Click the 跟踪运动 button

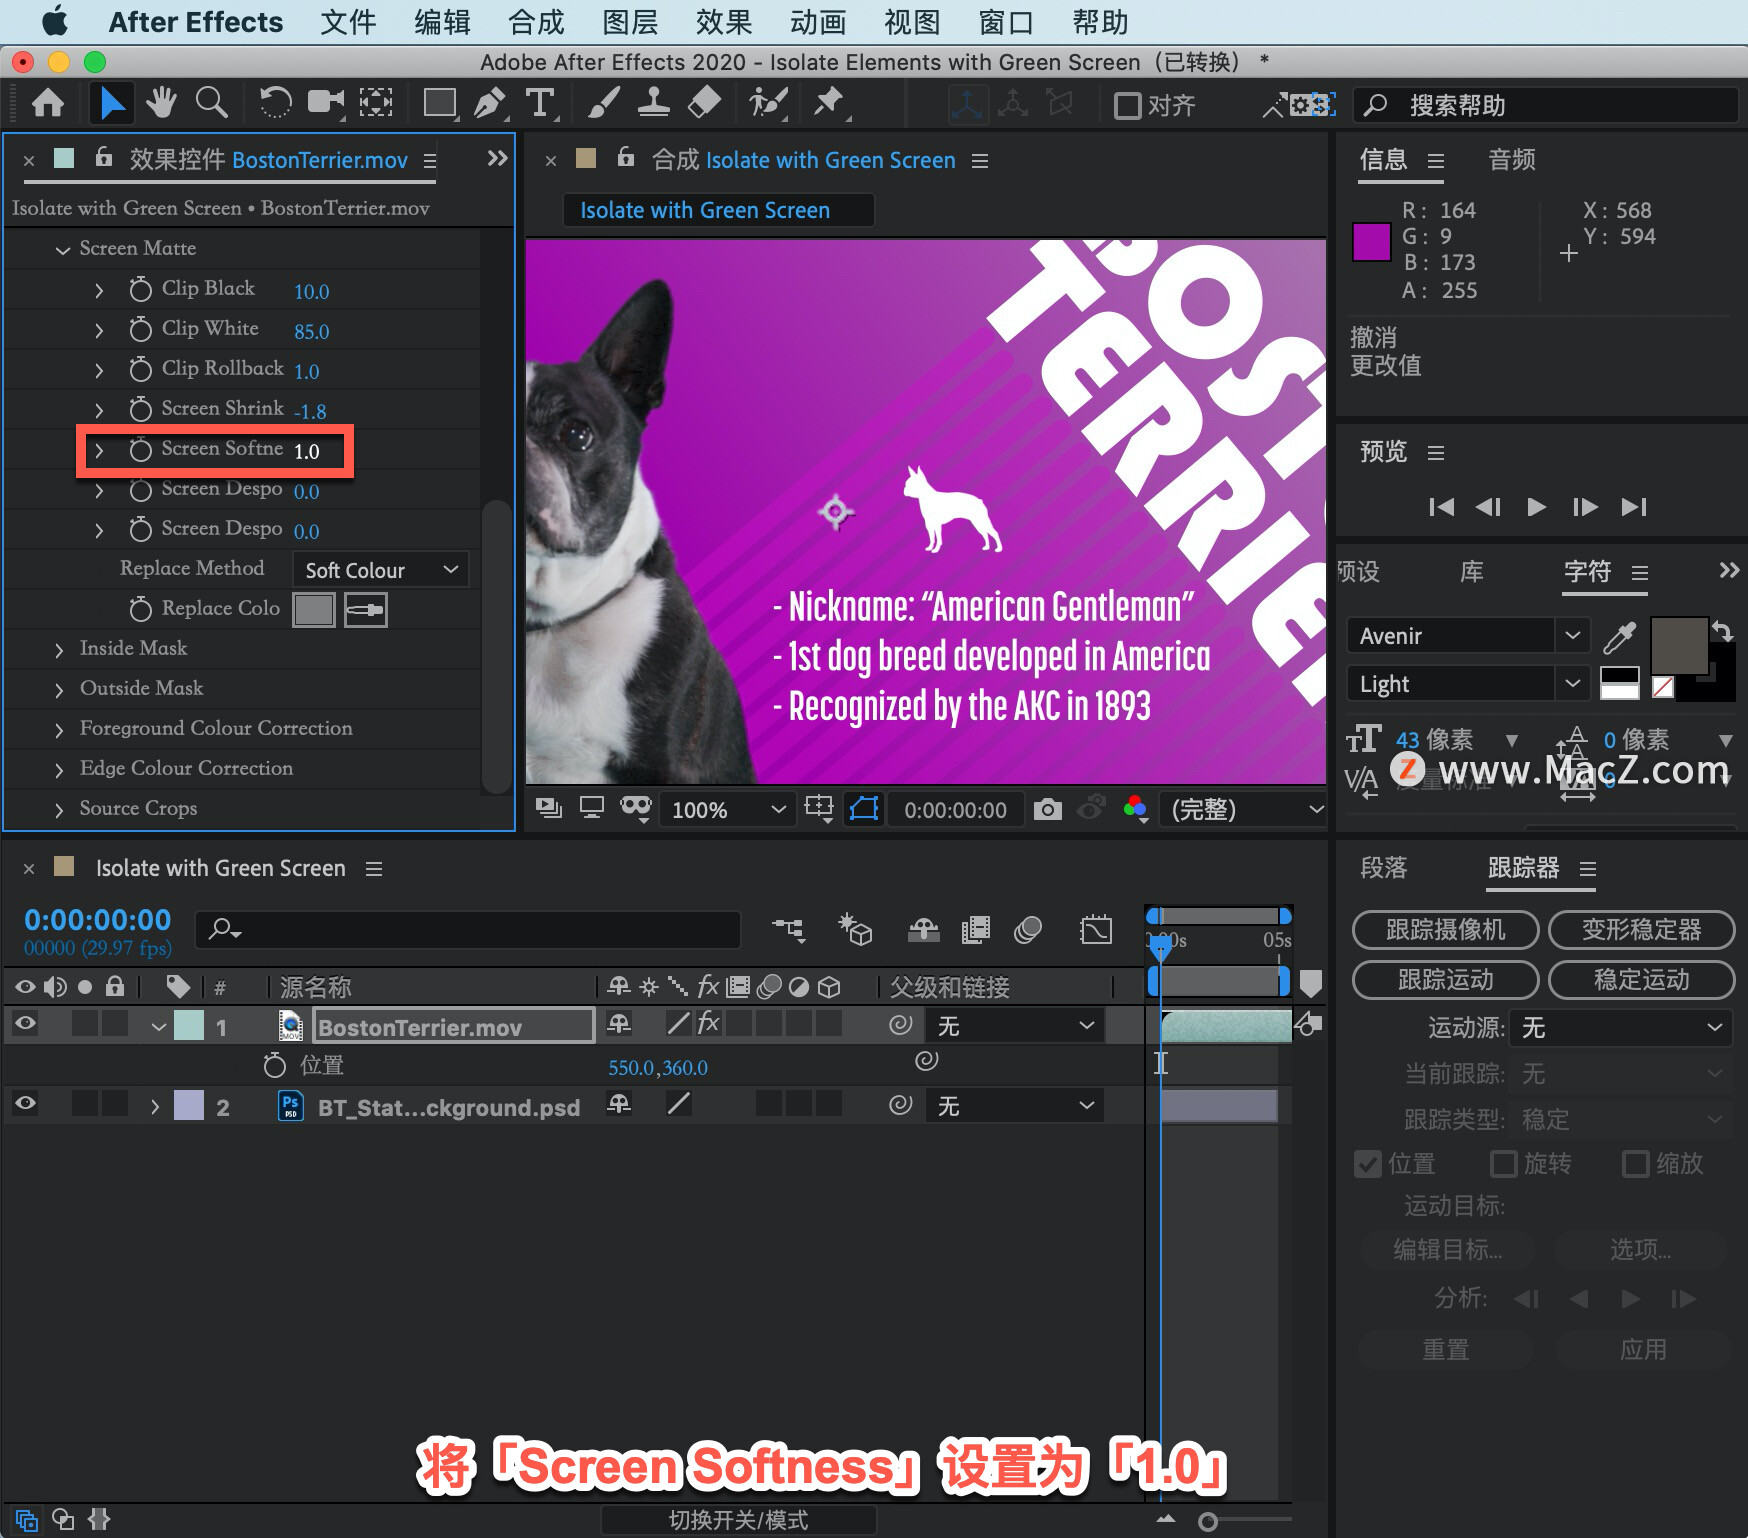coord(1445,980)
